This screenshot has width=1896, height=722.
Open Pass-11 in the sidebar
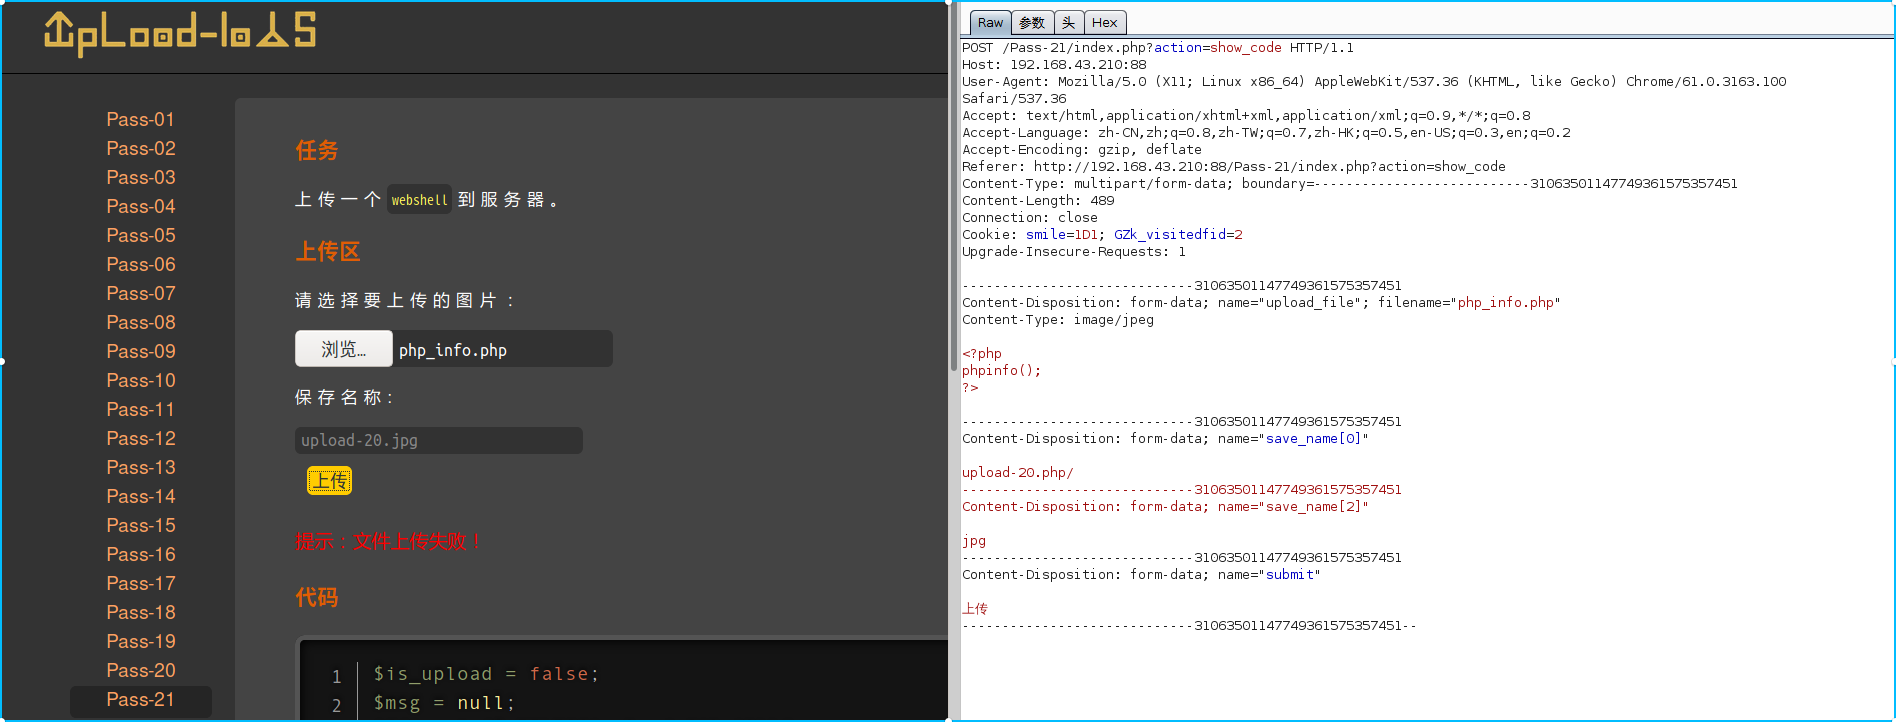pyautogui.click(x=141, y=409)
